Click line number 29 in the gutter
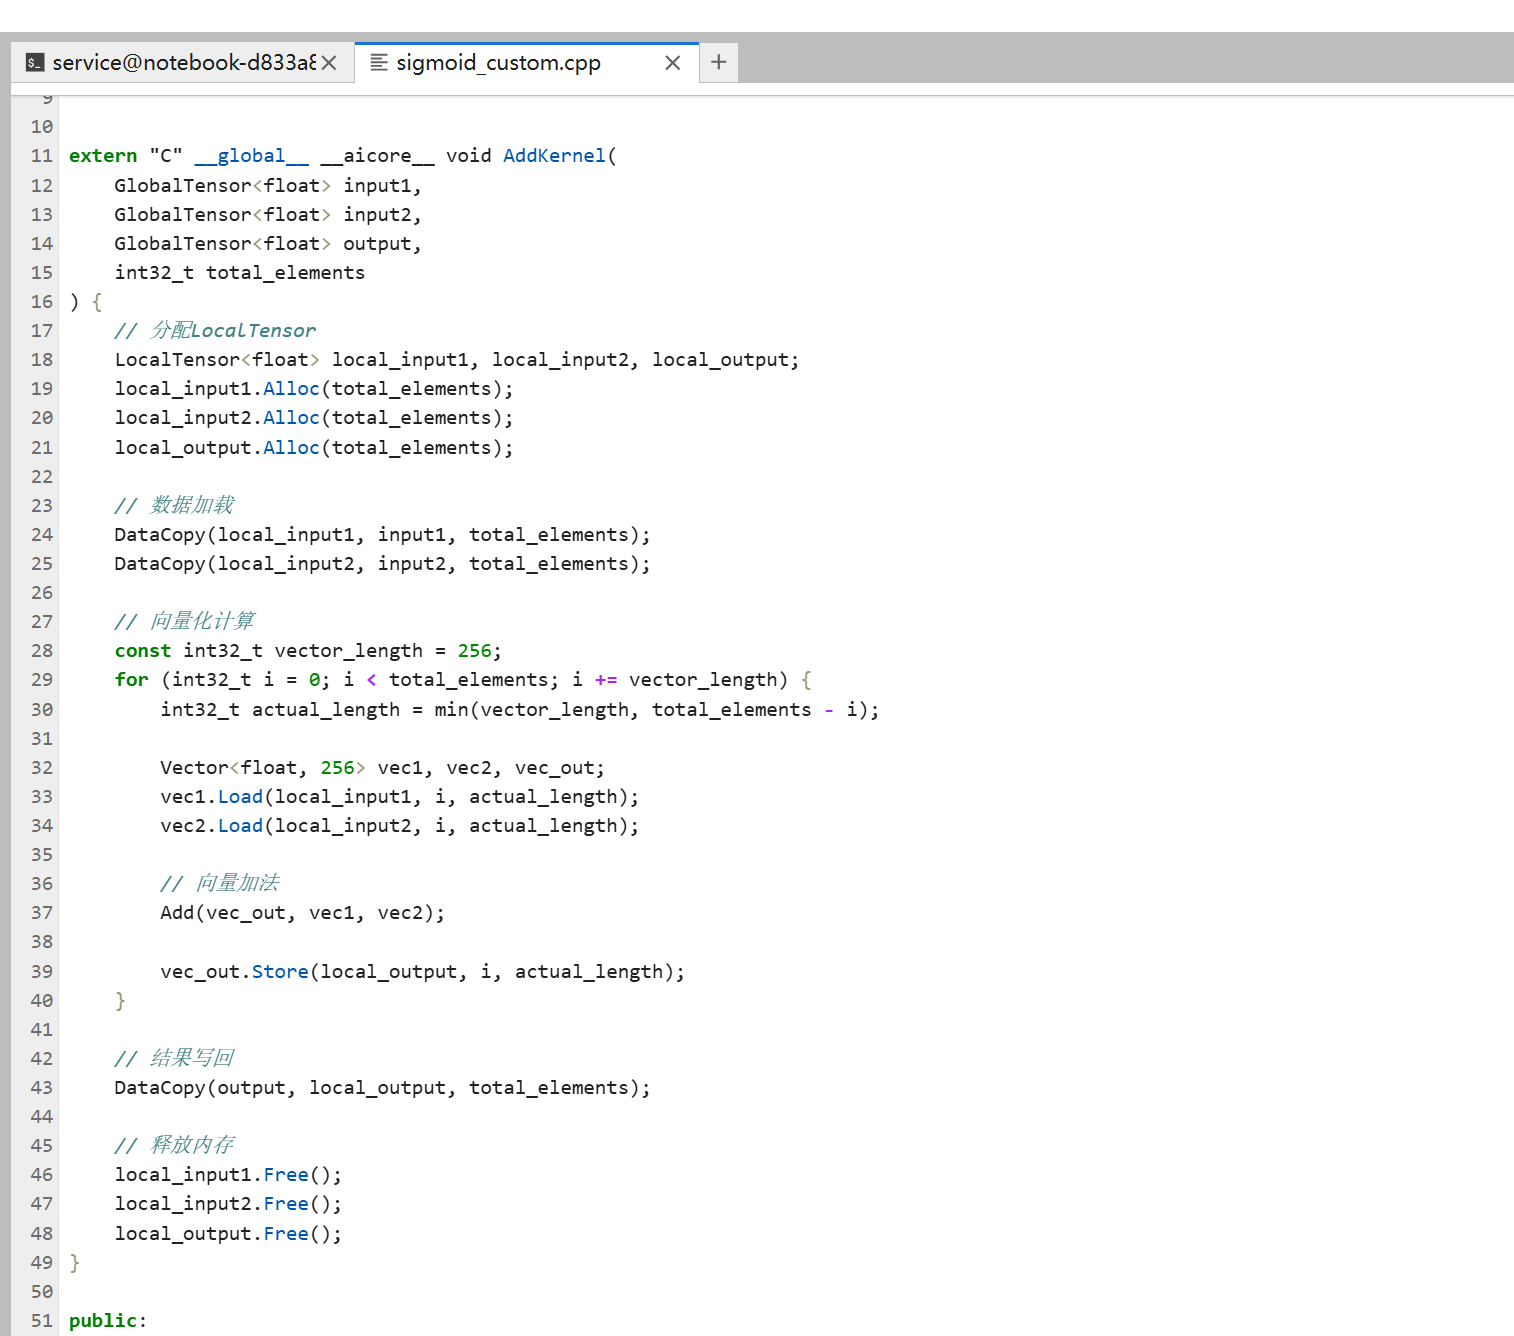The image size is (1514, 1336). tap(41, 680)
